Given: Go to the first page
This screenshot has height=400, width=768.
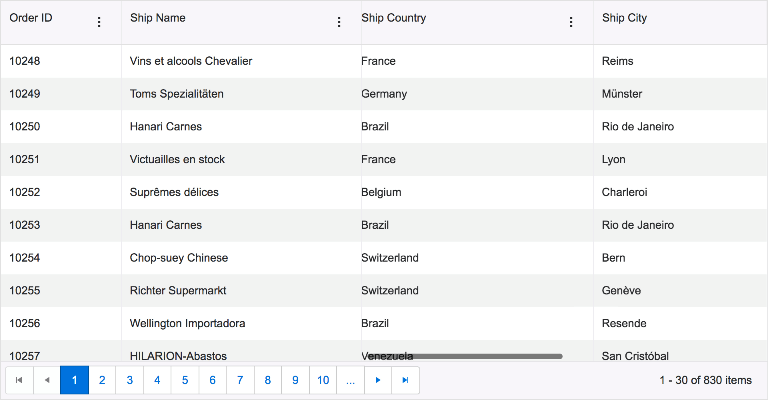Looking at the screenshot, I should (x=19, y=380).
